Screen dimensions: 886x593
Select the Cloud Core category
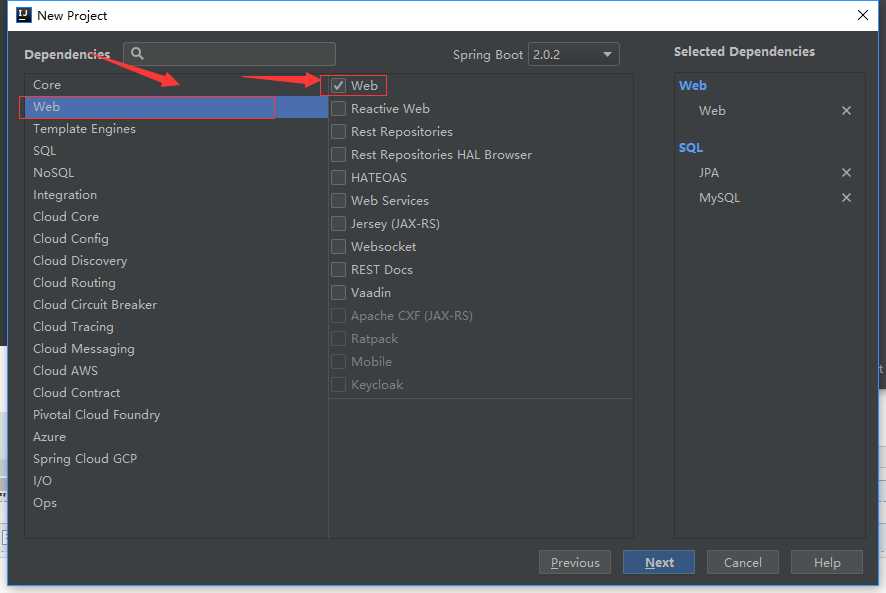point(176,217)
